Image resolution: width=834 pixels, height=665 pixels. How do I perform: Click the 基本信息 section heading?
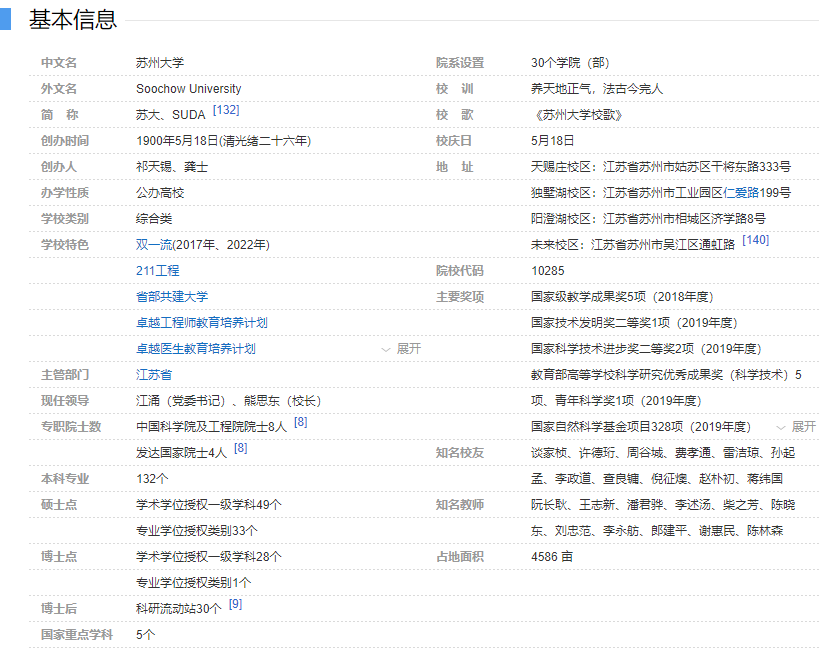(x=72, y=19)
